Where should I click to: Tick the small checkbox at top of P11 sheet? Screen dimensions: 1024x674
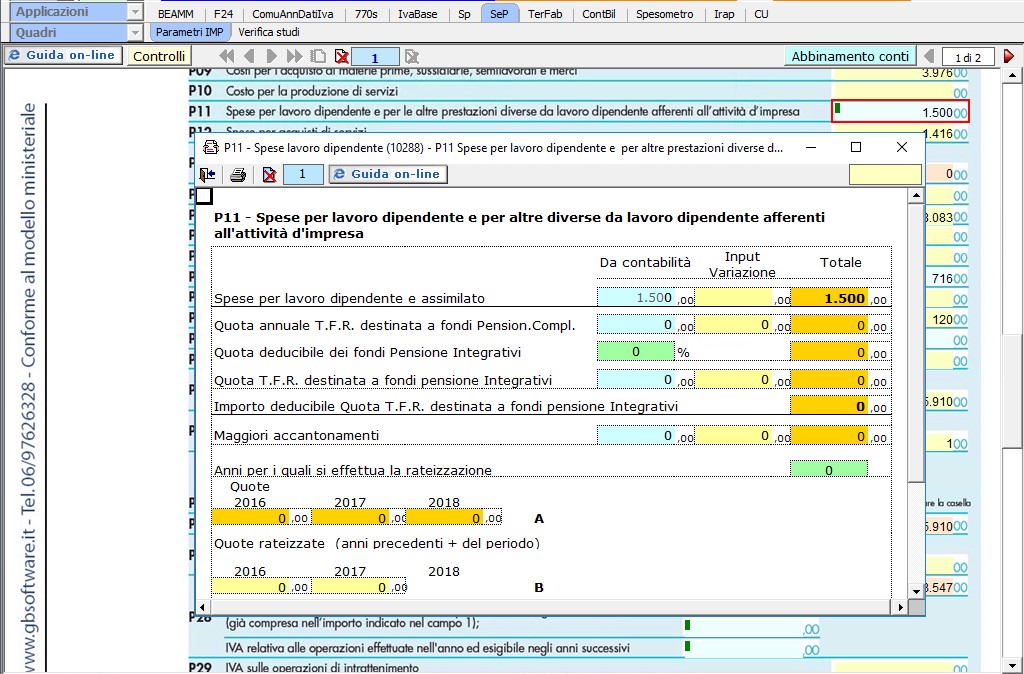point(204,195)
